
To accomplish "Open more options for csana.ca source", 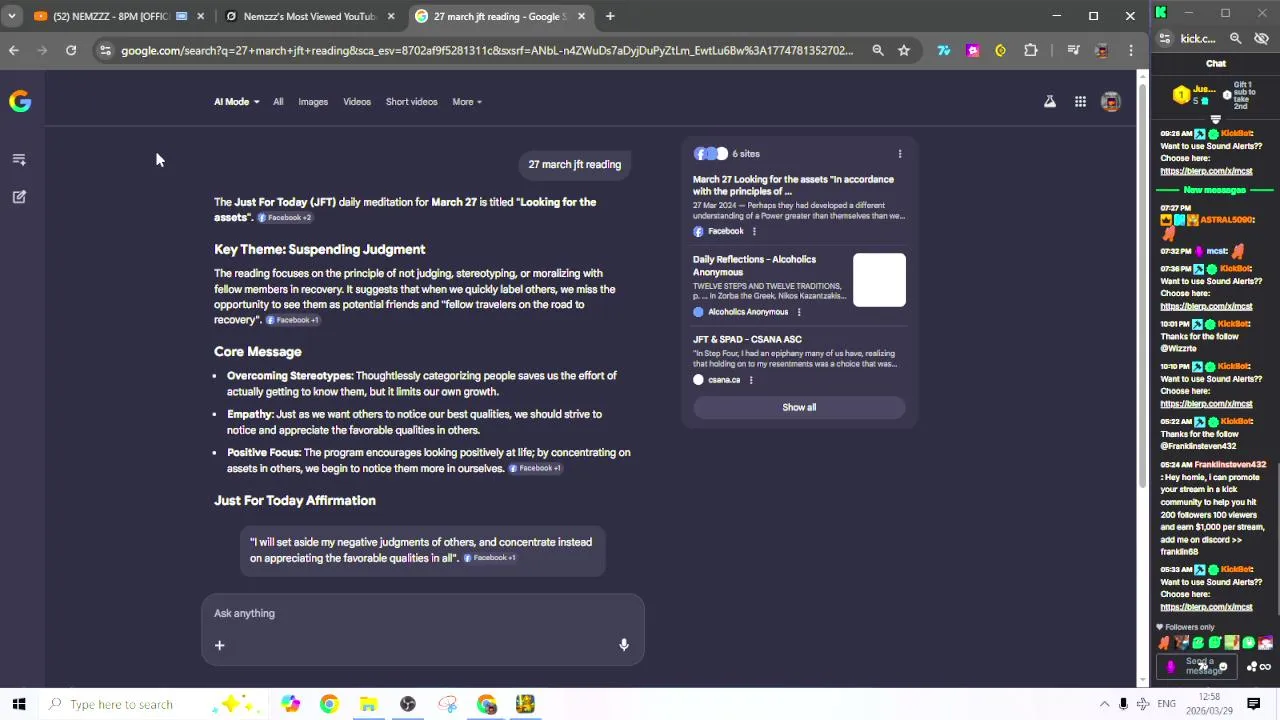I will [751, 380].
